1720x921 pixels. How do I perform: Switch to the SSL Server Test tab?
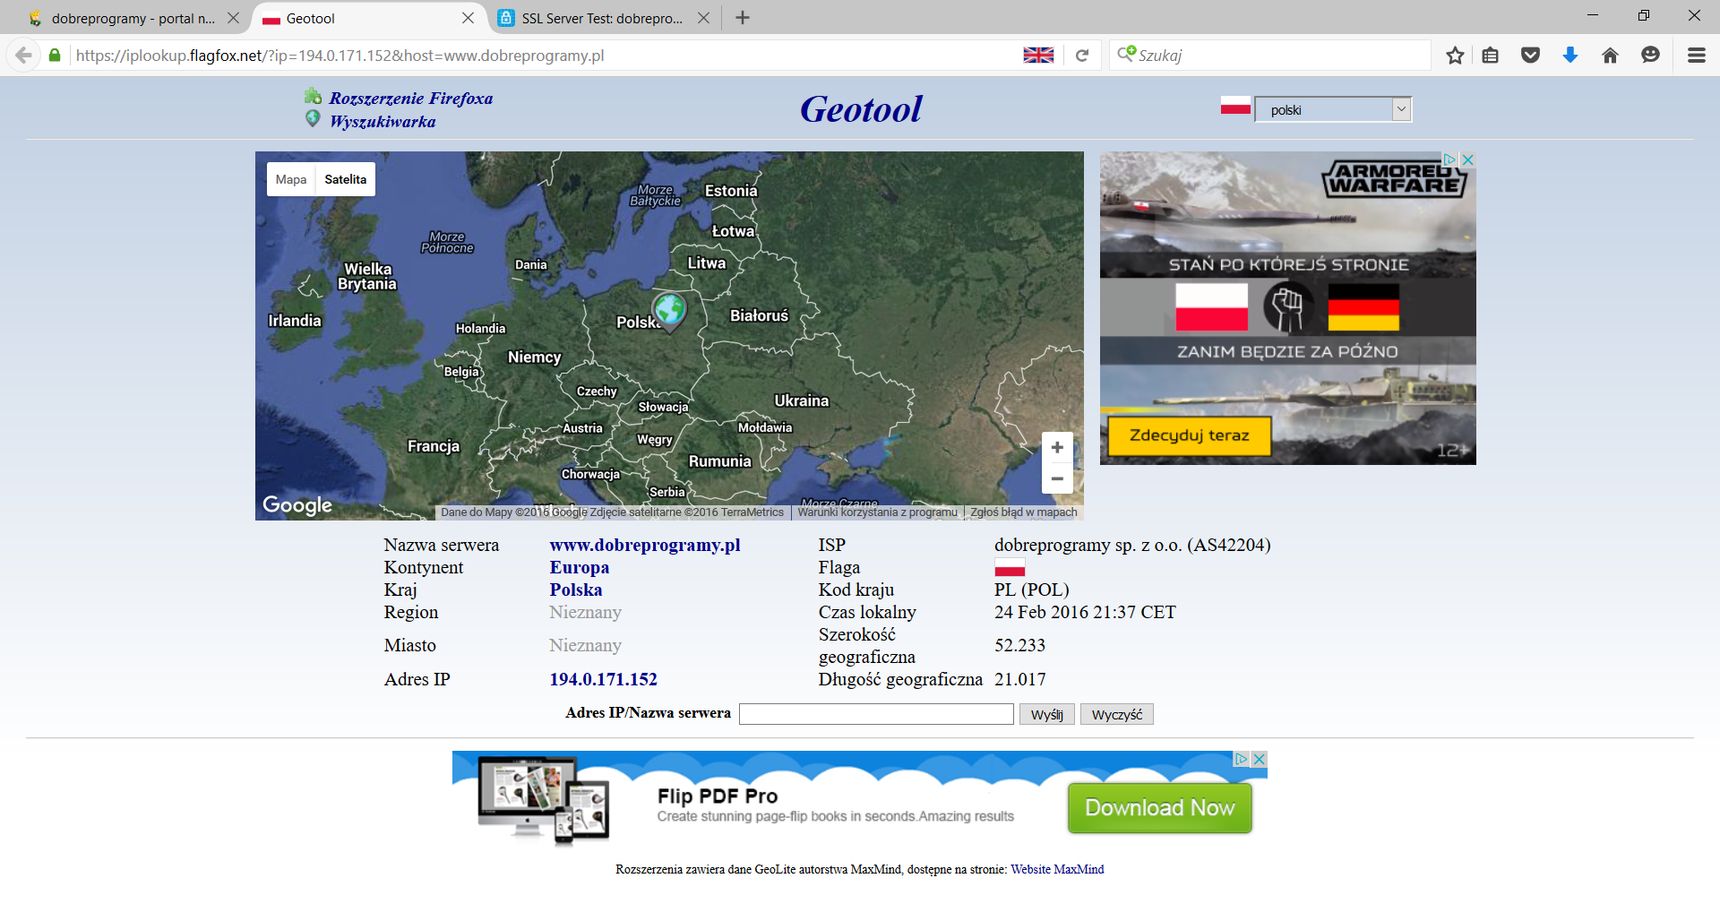pyautogui.click(x=602, y=18)
